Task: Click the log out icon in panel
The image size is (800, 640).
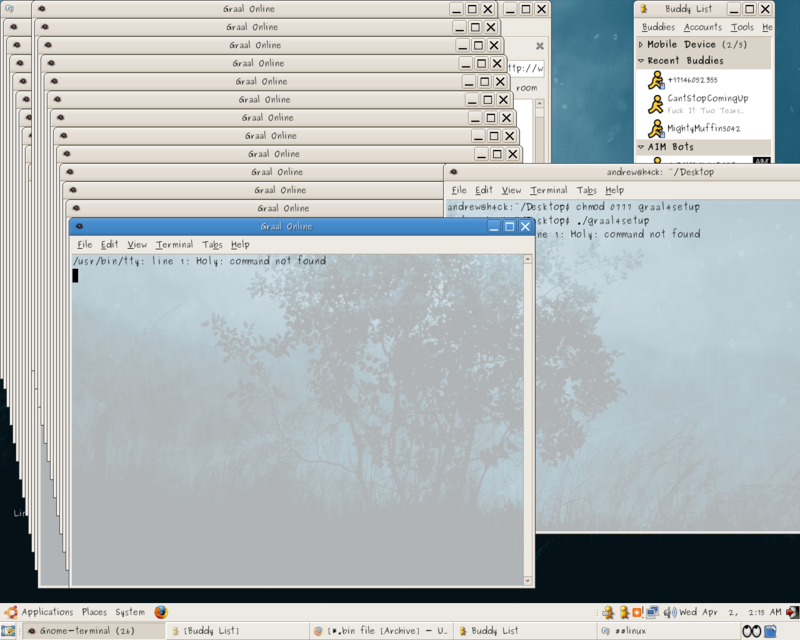Action: 792,611
